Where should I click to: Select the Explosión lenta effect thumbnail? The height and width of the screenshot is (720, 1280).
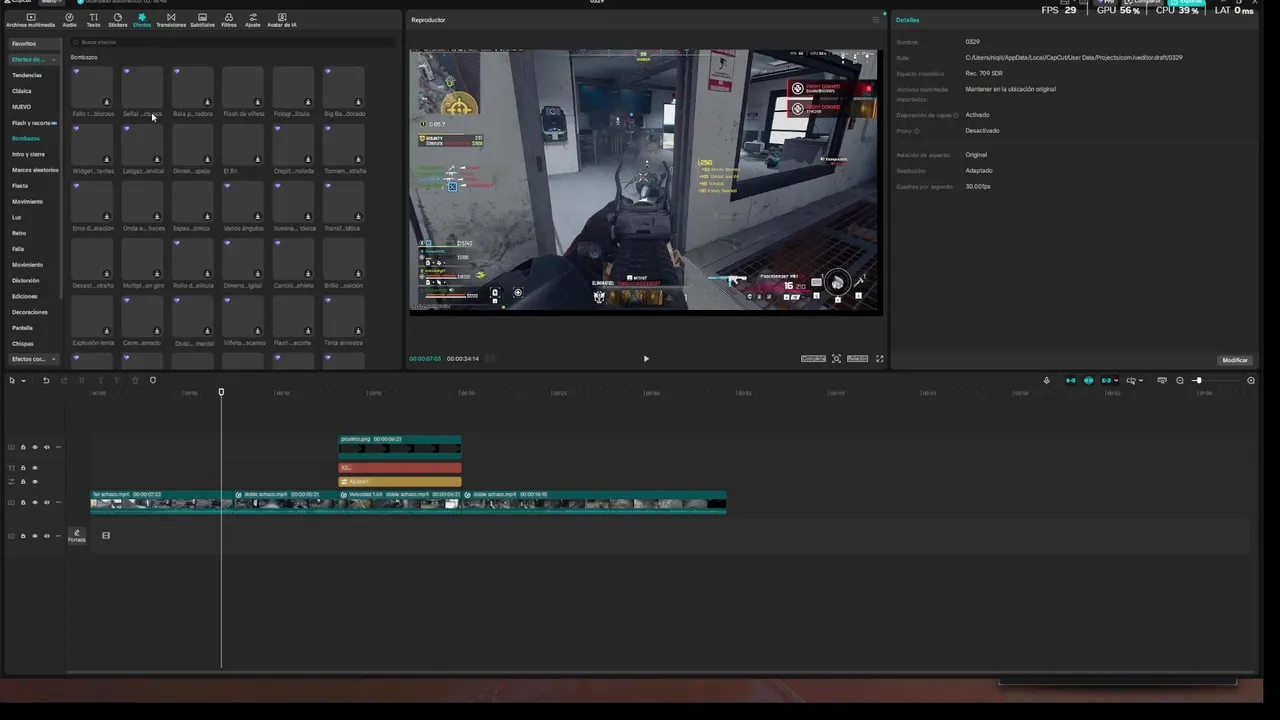tap(91, 317)
